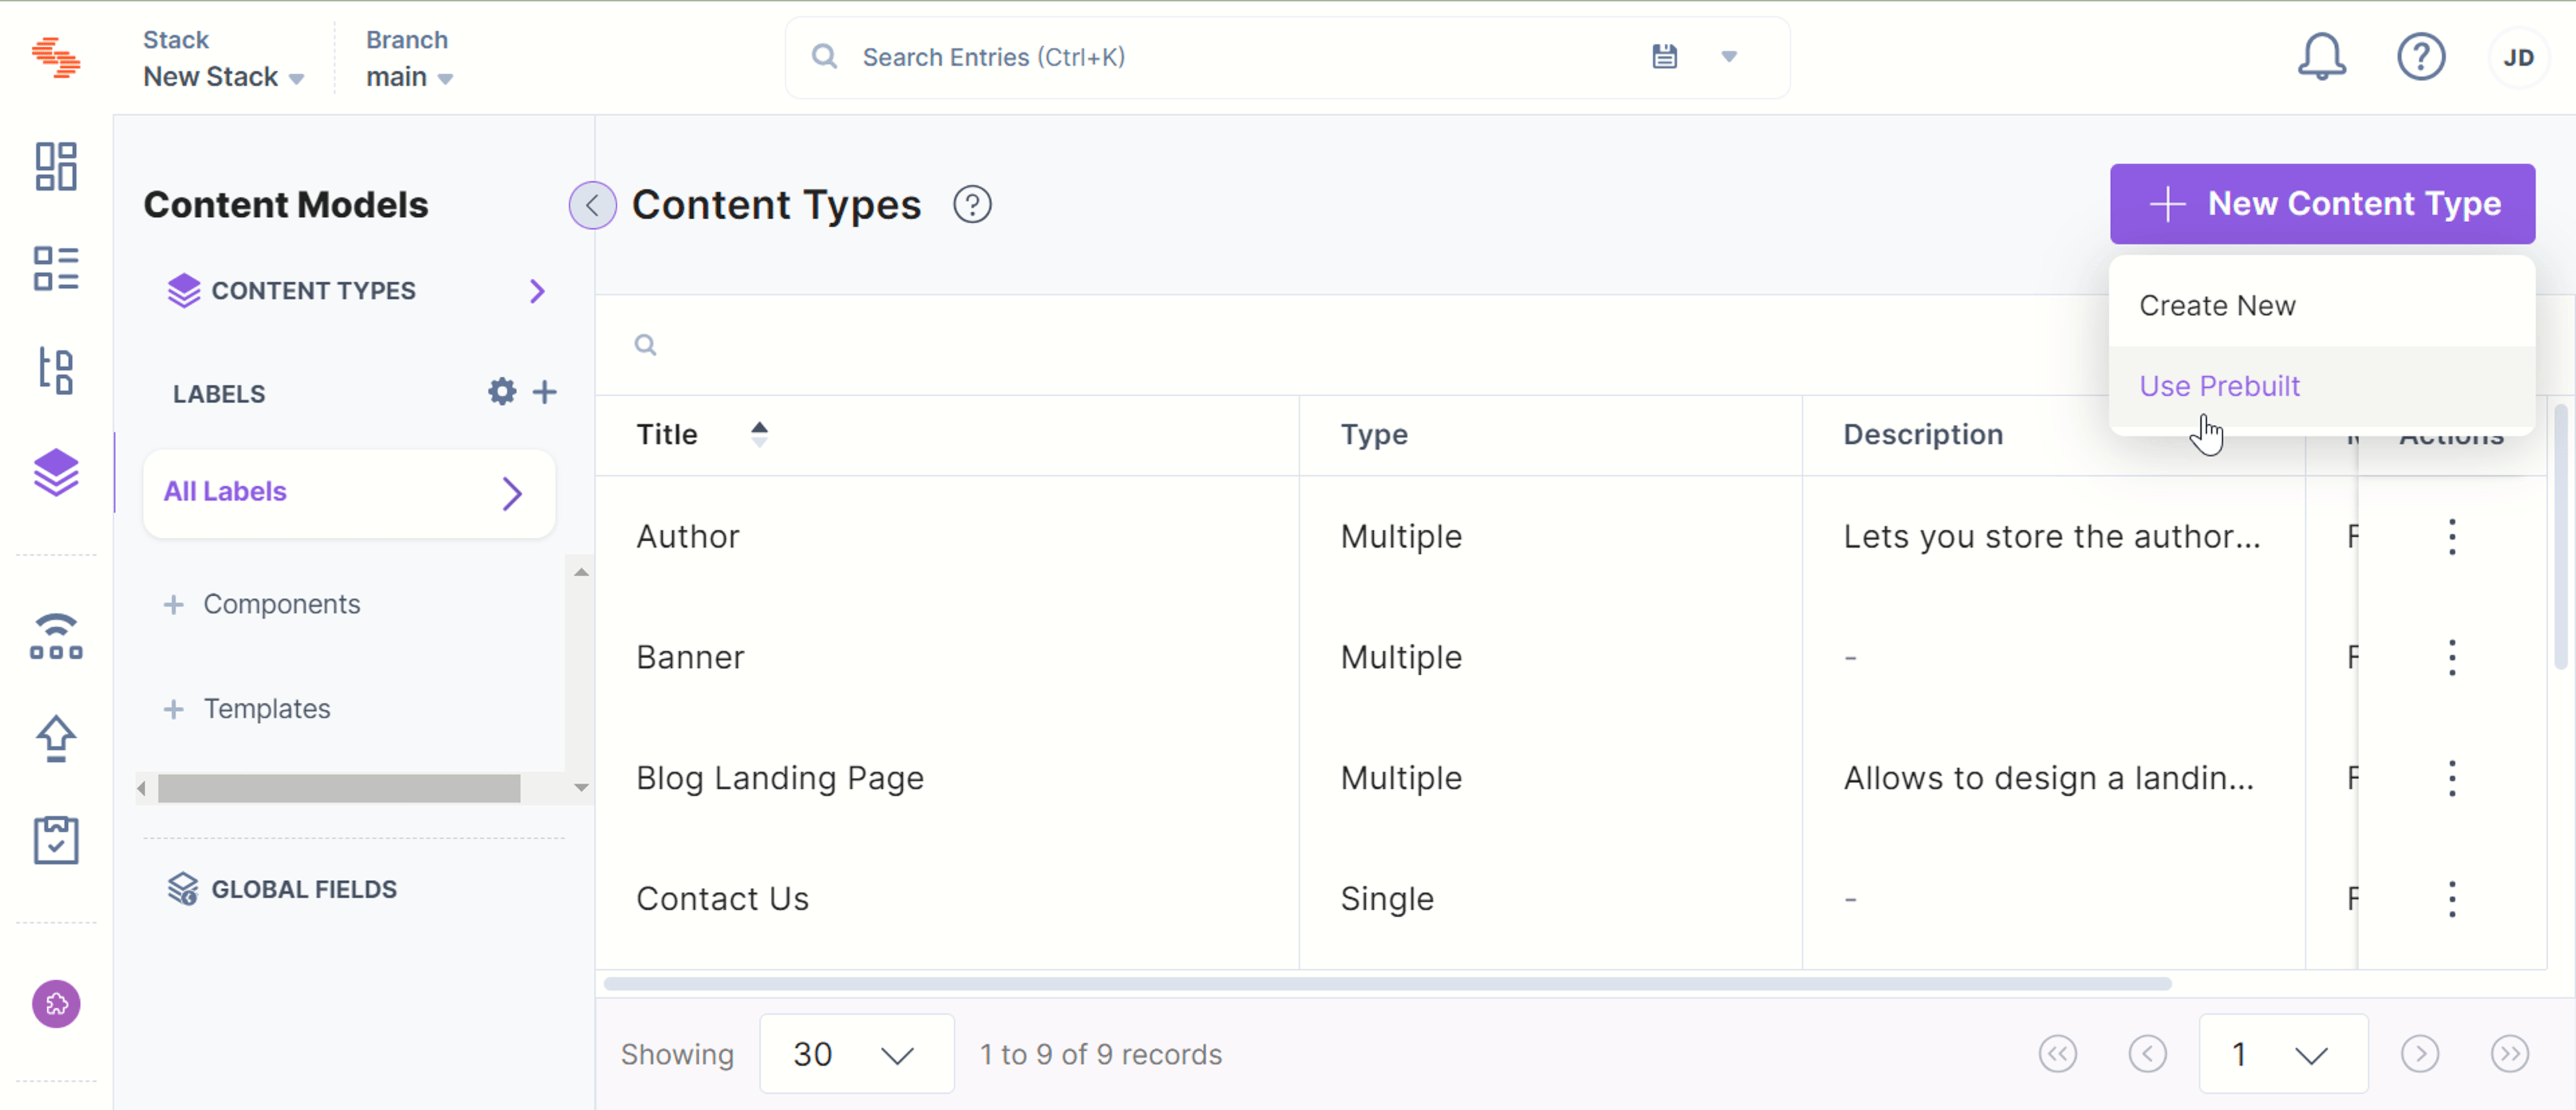Screen dimensions: 2576x1110
Task: Click the labels panel horizontal scrollbar
Action: [x=338, y=788]
